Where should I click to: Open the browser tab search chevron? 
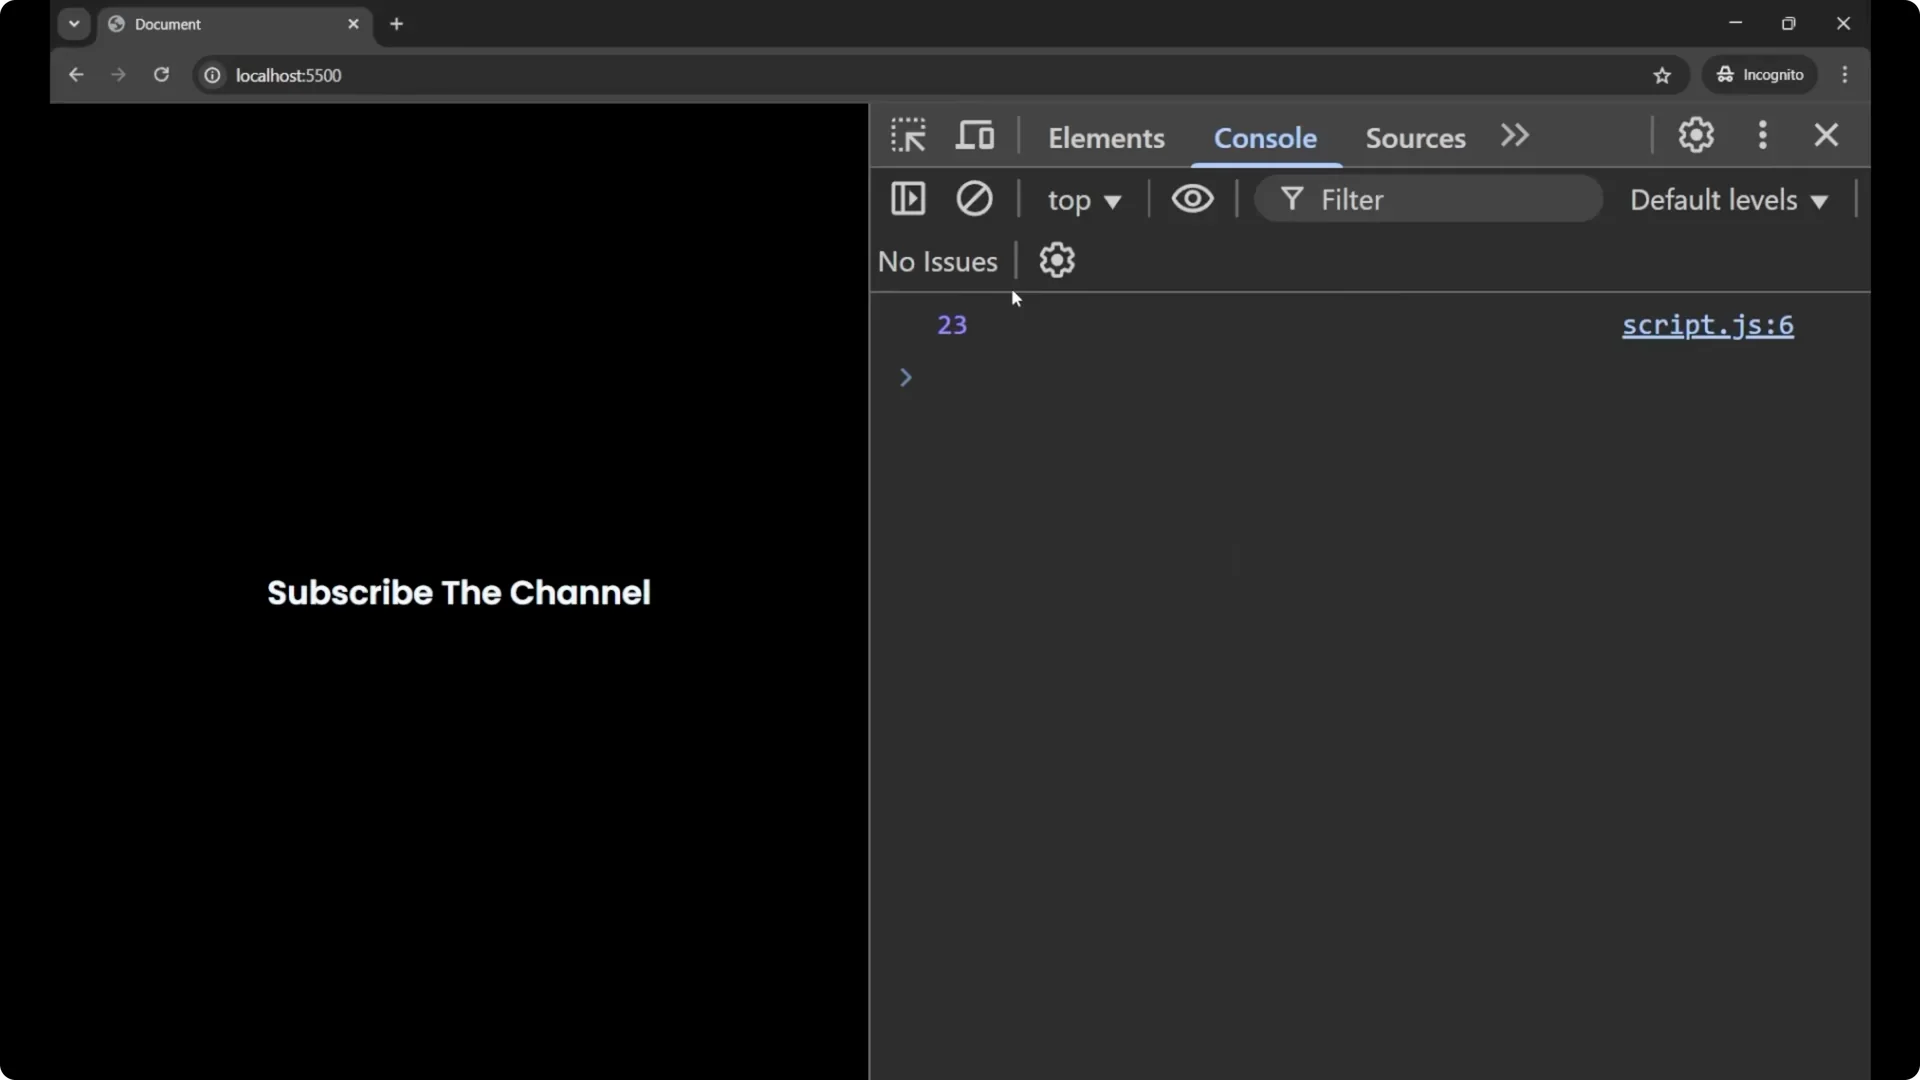74,23
